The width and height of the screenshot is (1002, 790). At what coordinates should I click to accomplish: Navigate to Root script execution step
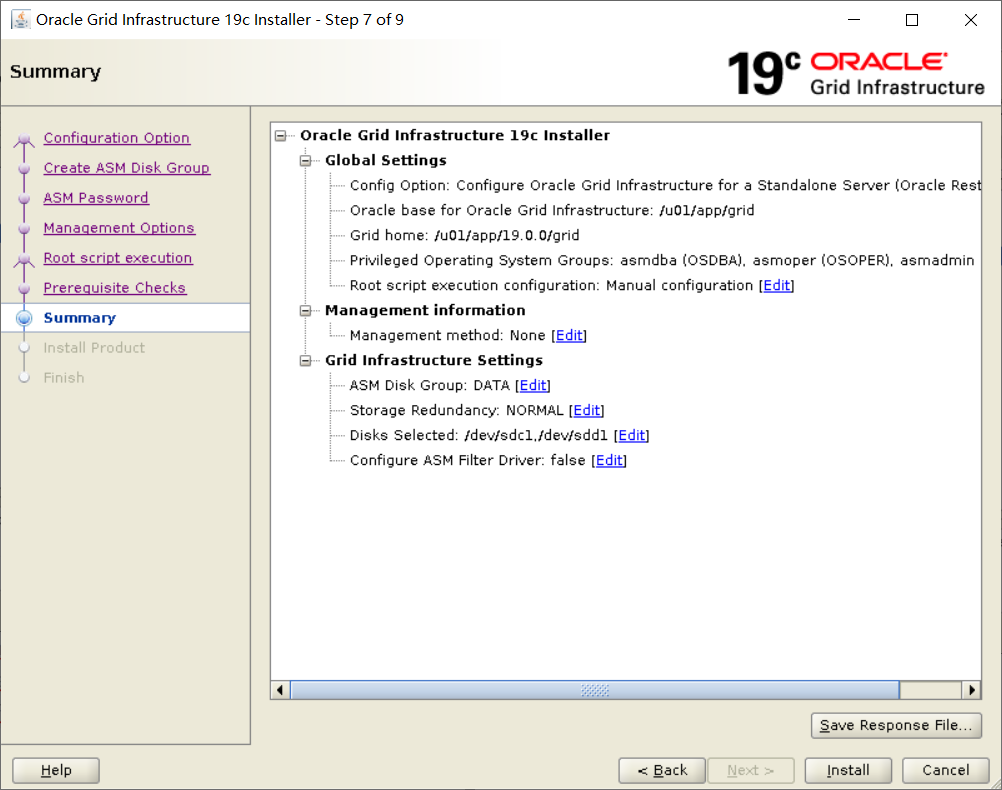[x=118, y=258]
